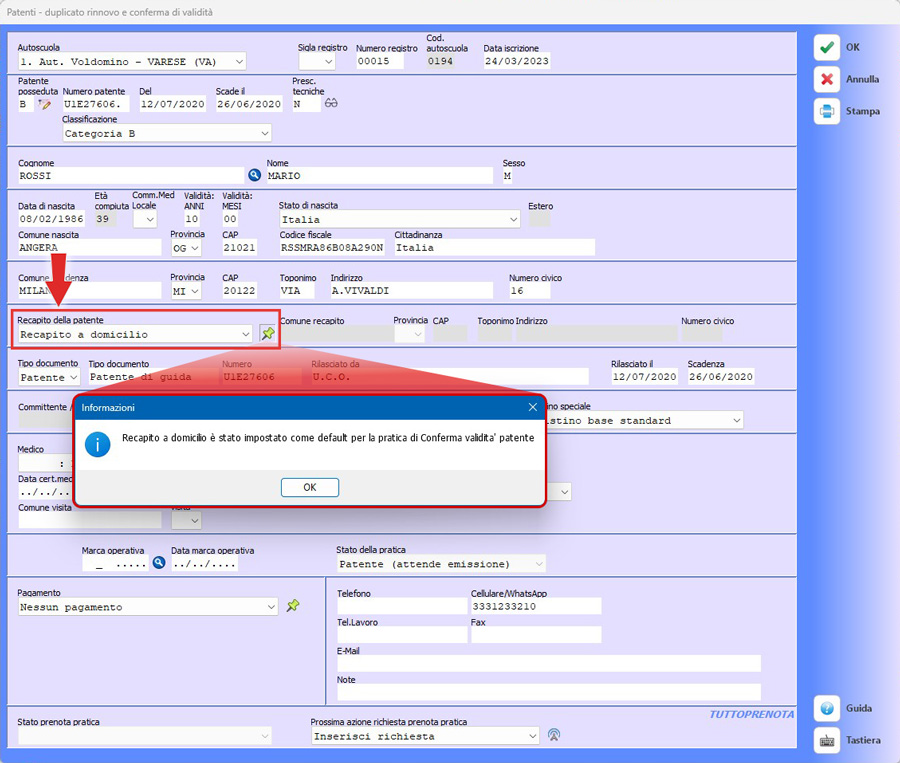The image size is (900, 763).
Task: Expand the Pagamento dropdown
Action: pyautogui.click(x=271, y=607)
